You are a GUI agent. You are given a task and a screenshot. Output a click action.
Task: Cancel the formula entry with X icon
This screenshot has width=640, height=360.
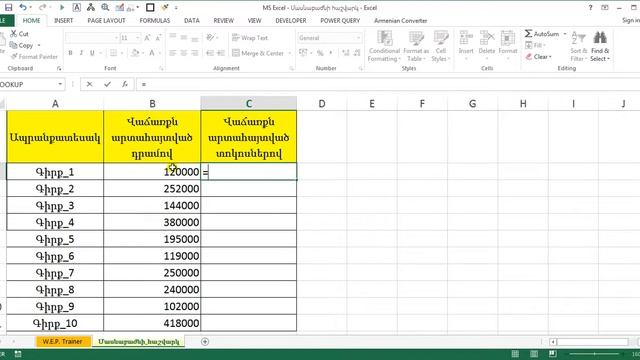point(89,84)
